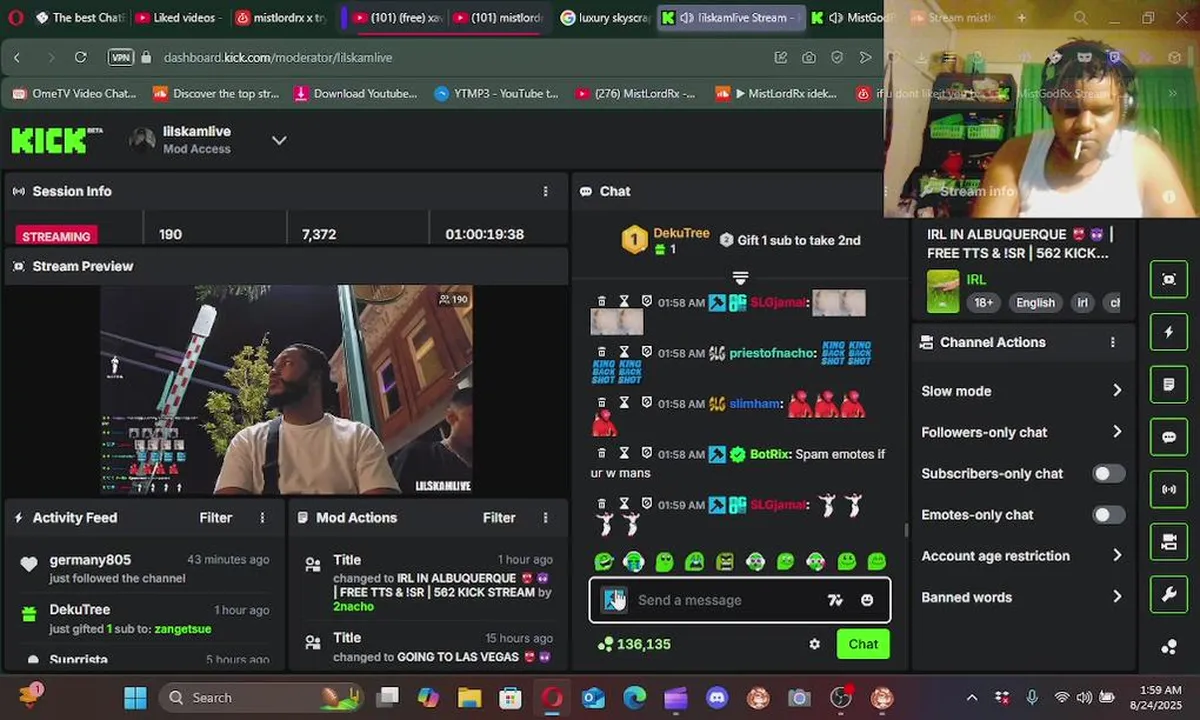Open File Explorer from the taskbar

469,697
